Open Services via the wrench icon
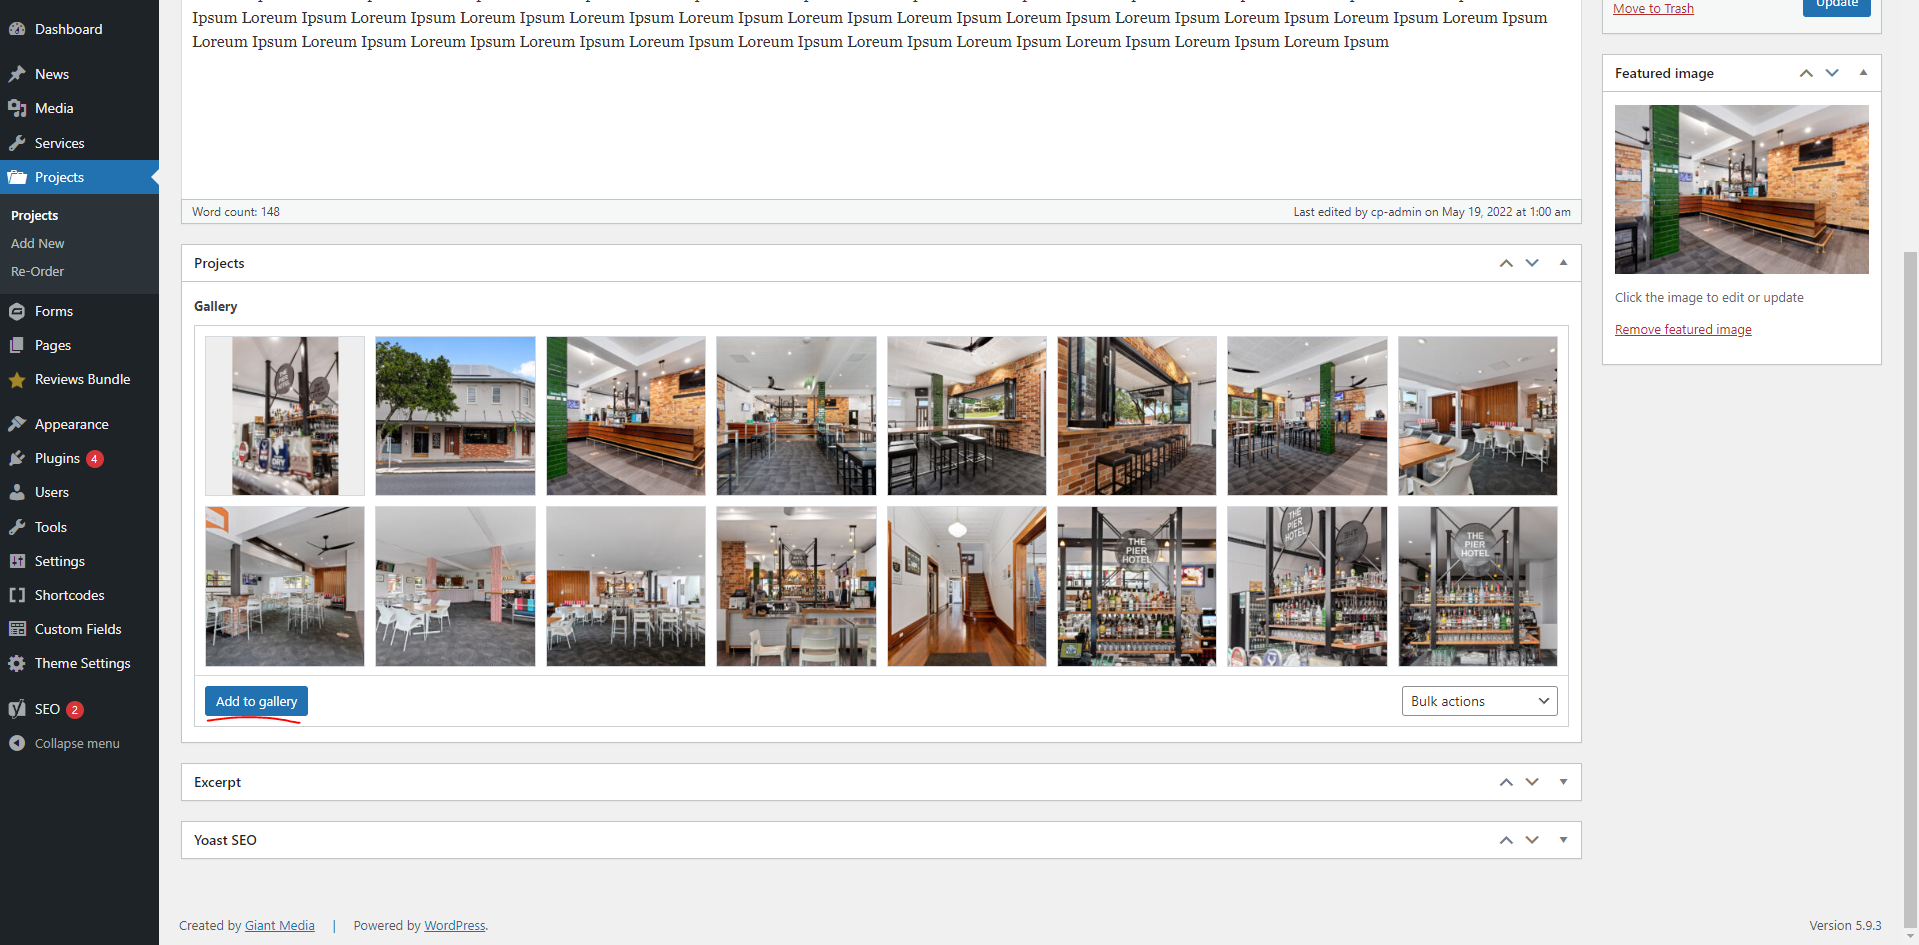This screenshot has height=945, width=1919. pos(17,143)
